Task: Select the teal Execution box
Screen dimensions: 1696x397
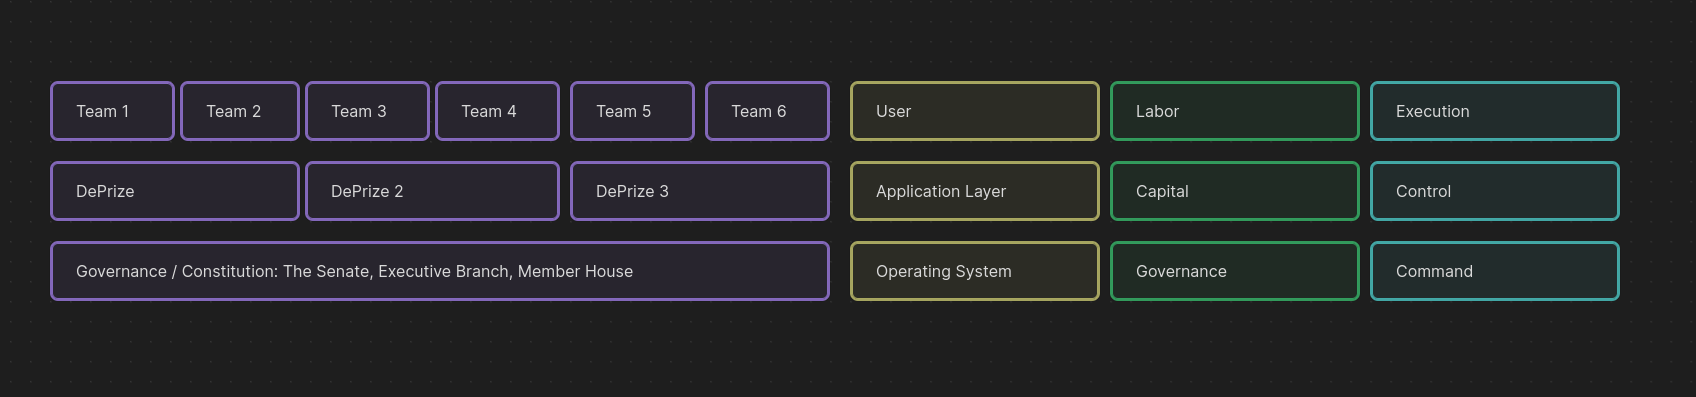Action: (x=1495, y=111)
